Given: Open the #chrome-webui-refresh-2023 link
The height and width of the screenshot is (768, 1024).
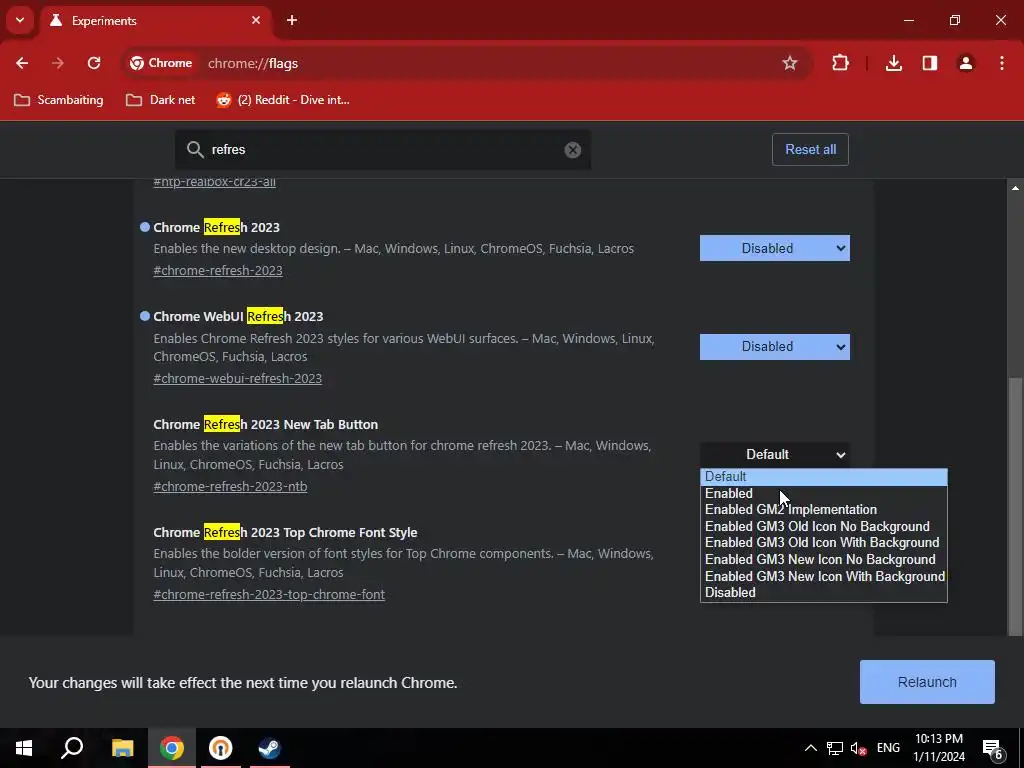Looking at the screenshot, I should tap(238, 379).
